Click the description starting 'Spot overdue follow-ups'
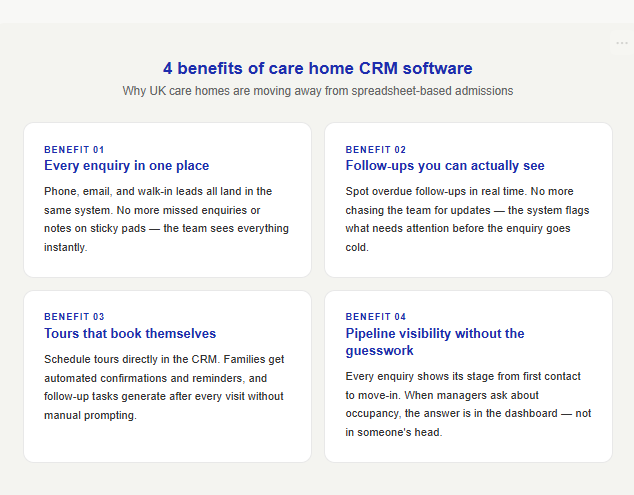 tap(467, 219)
